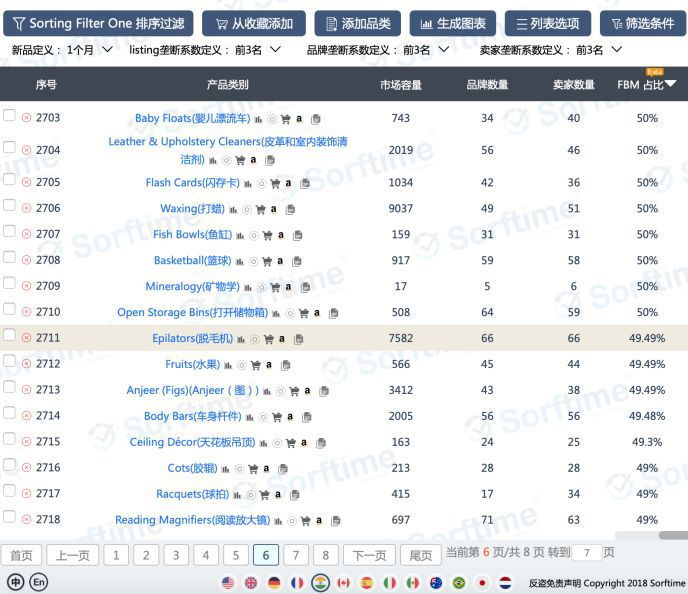Go to page 3
This screenshot has height=594, width=688.
point(176,555)
